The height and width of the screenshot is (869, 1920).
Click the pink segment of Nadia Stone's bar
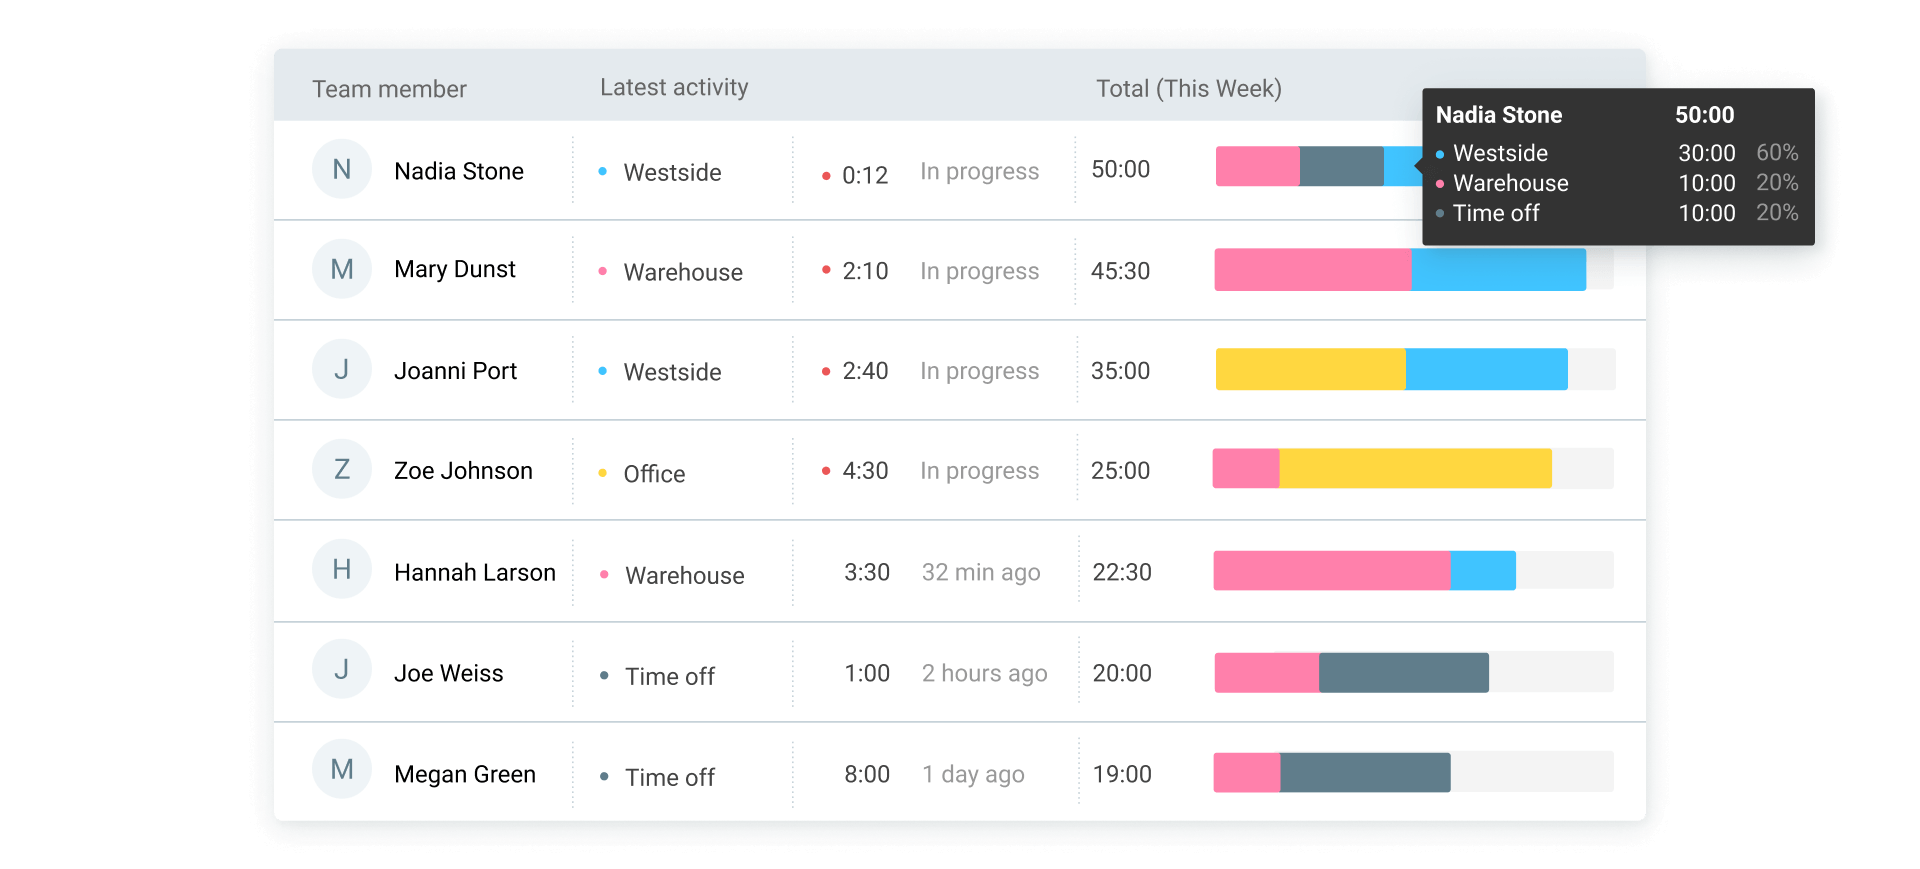point(1257,166)
